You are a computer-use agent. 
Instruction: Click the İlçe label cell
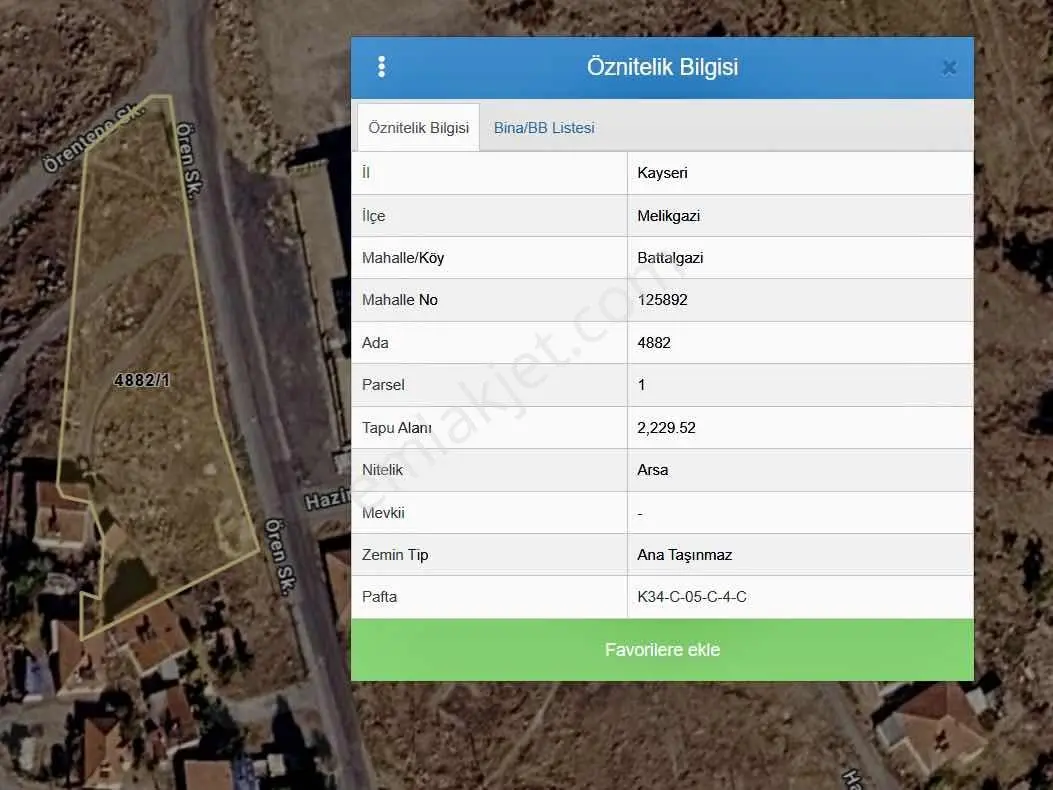click(489, 216)
